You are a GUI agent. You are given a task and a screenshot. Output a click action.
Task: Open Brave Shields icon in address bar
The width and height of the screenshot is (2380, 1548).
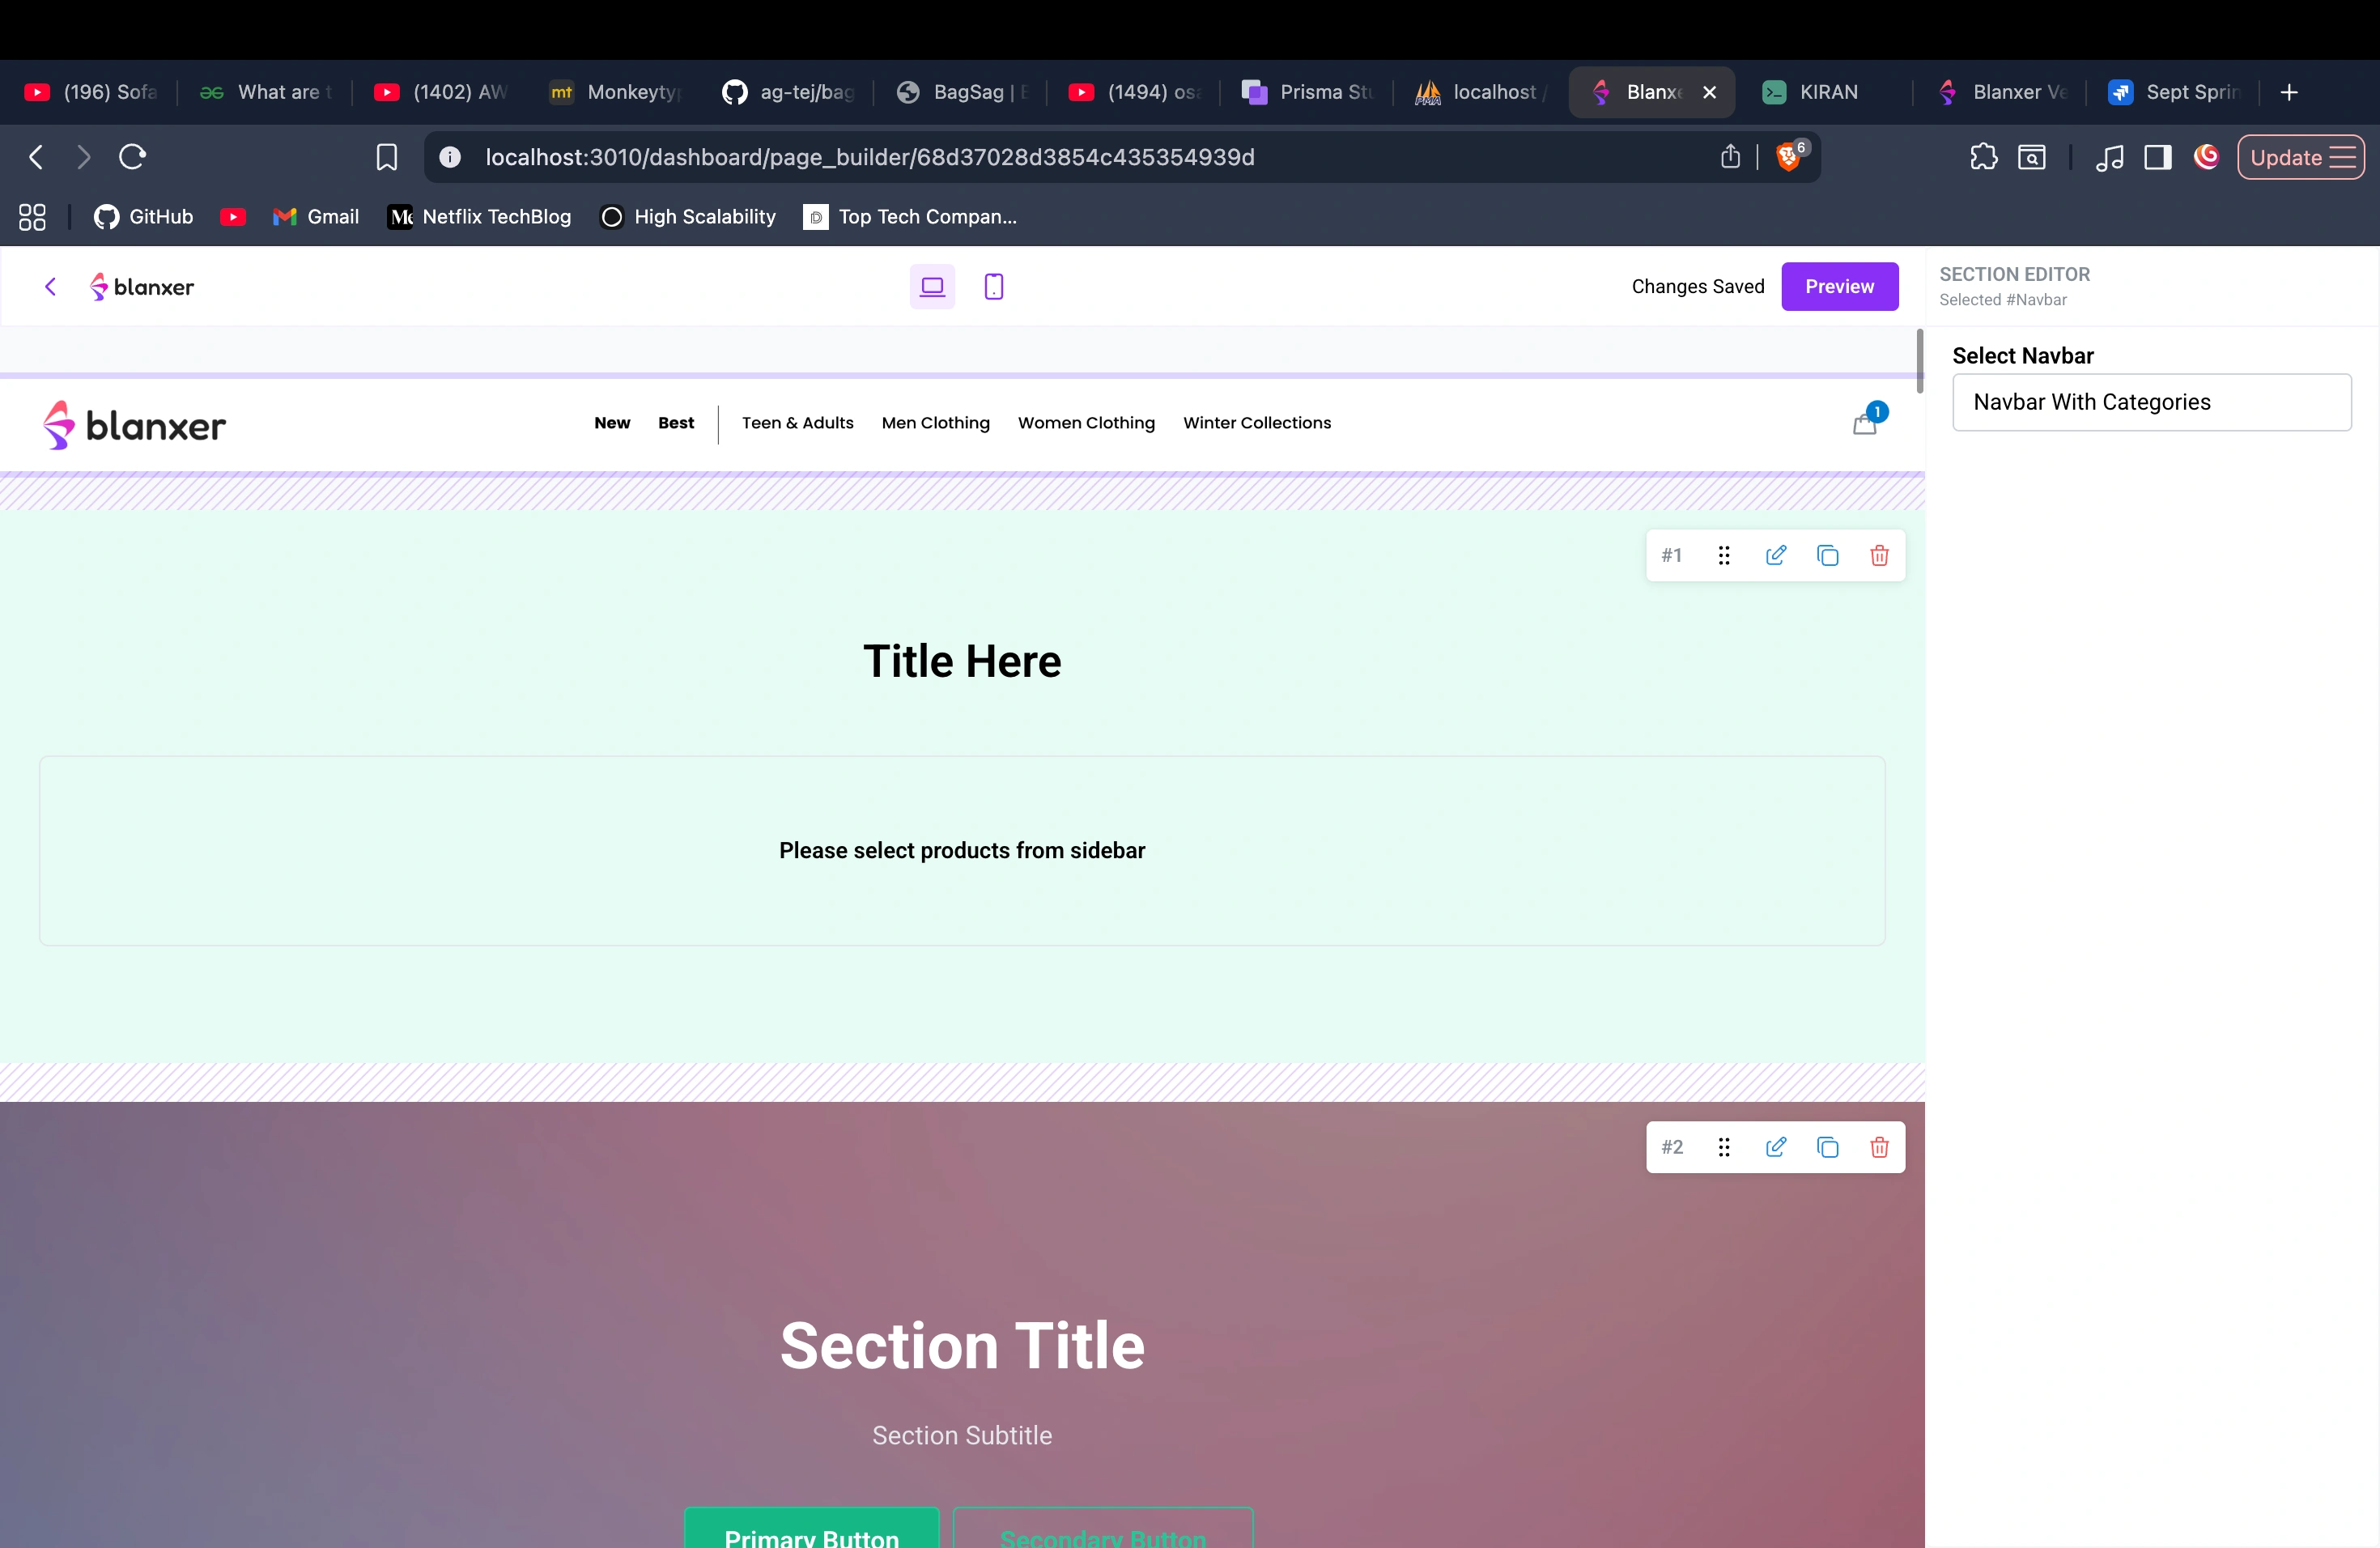pos(1789,157)
